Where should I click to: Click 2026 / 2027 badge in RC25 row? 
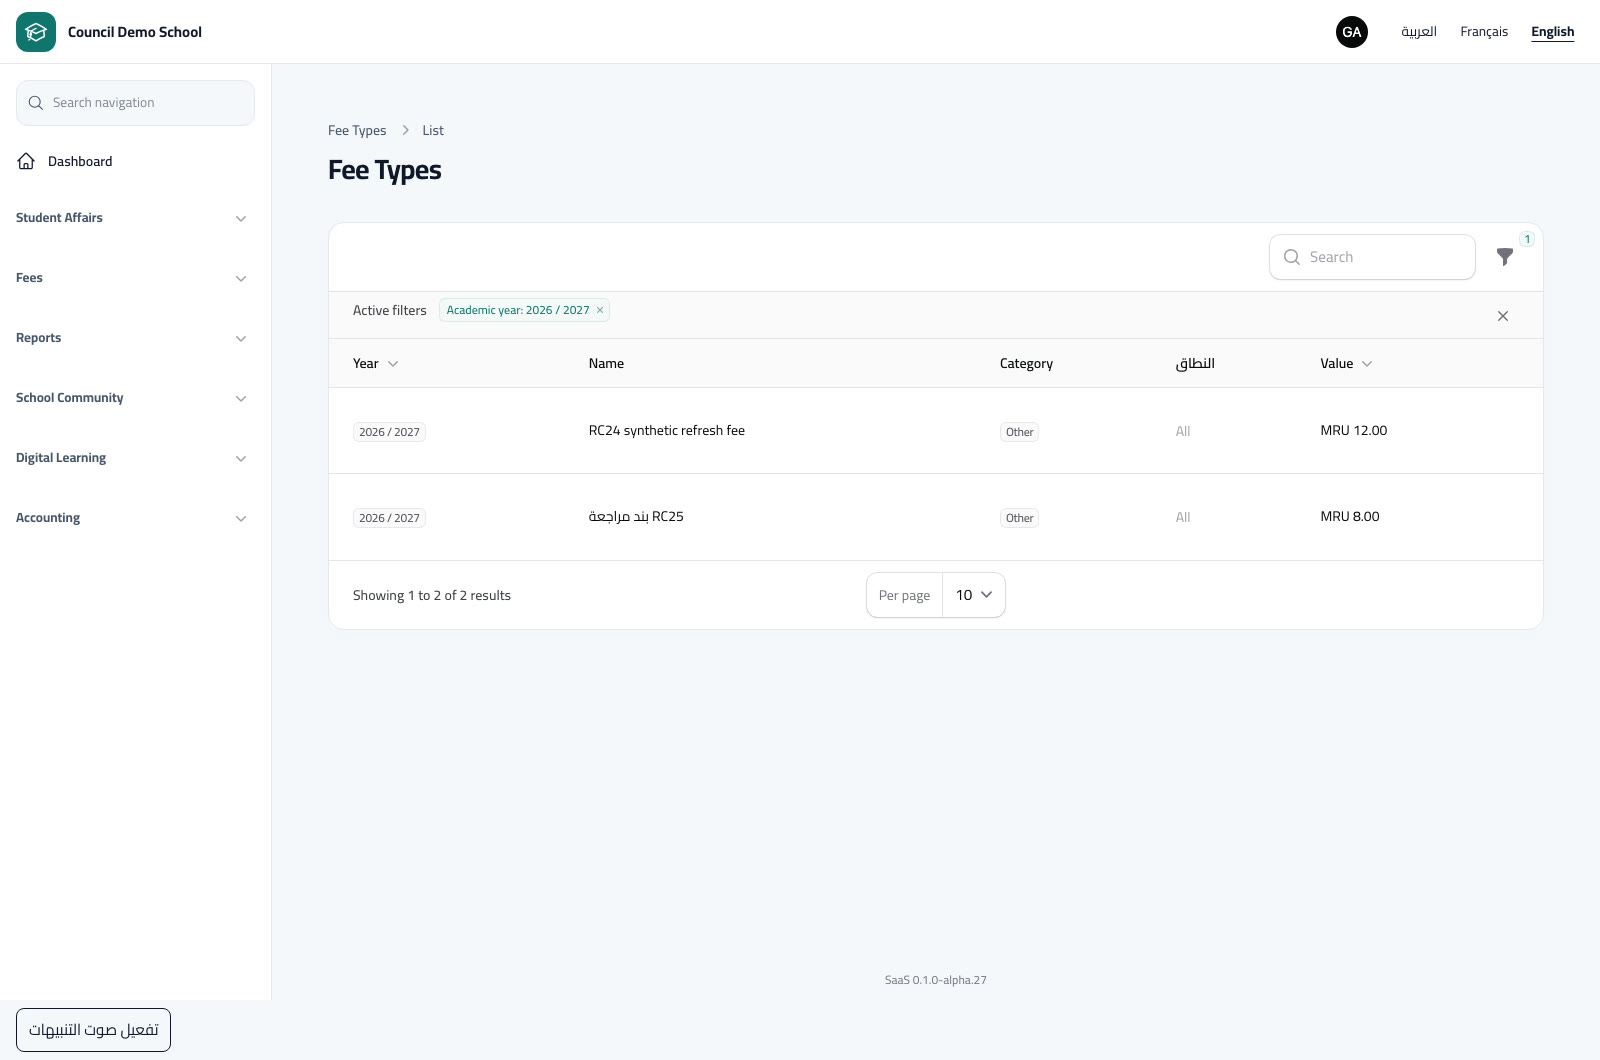coord(389,518)
